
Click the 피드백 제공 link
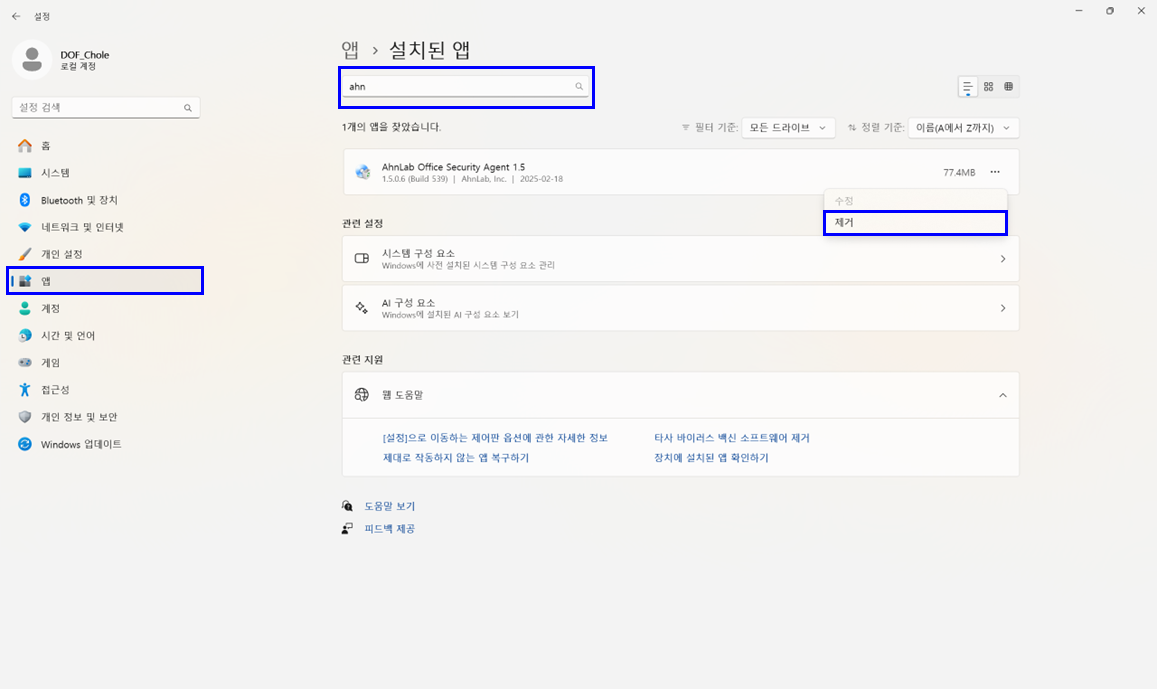pyautogui.click(x=389, y=529)
